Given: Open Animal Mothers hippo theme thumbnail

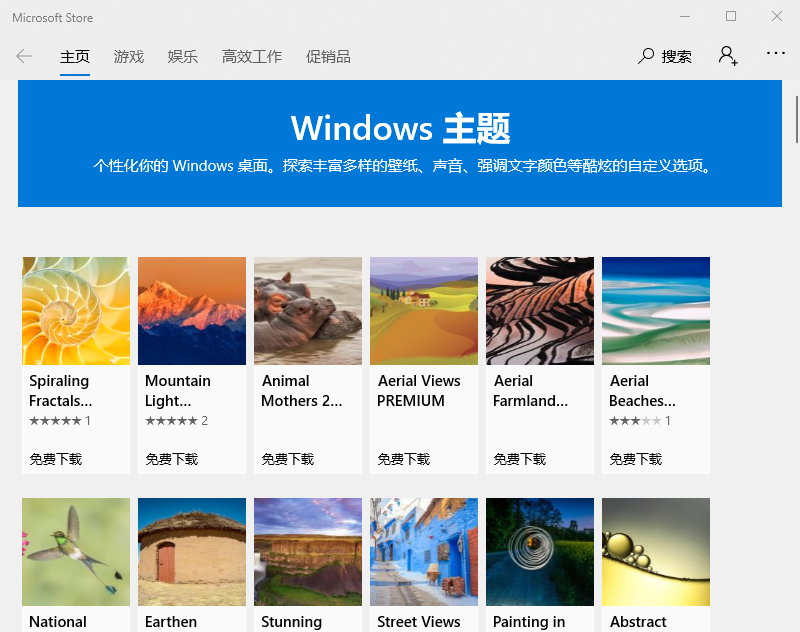Looking at the screenshot, I should tap(308, 311).
